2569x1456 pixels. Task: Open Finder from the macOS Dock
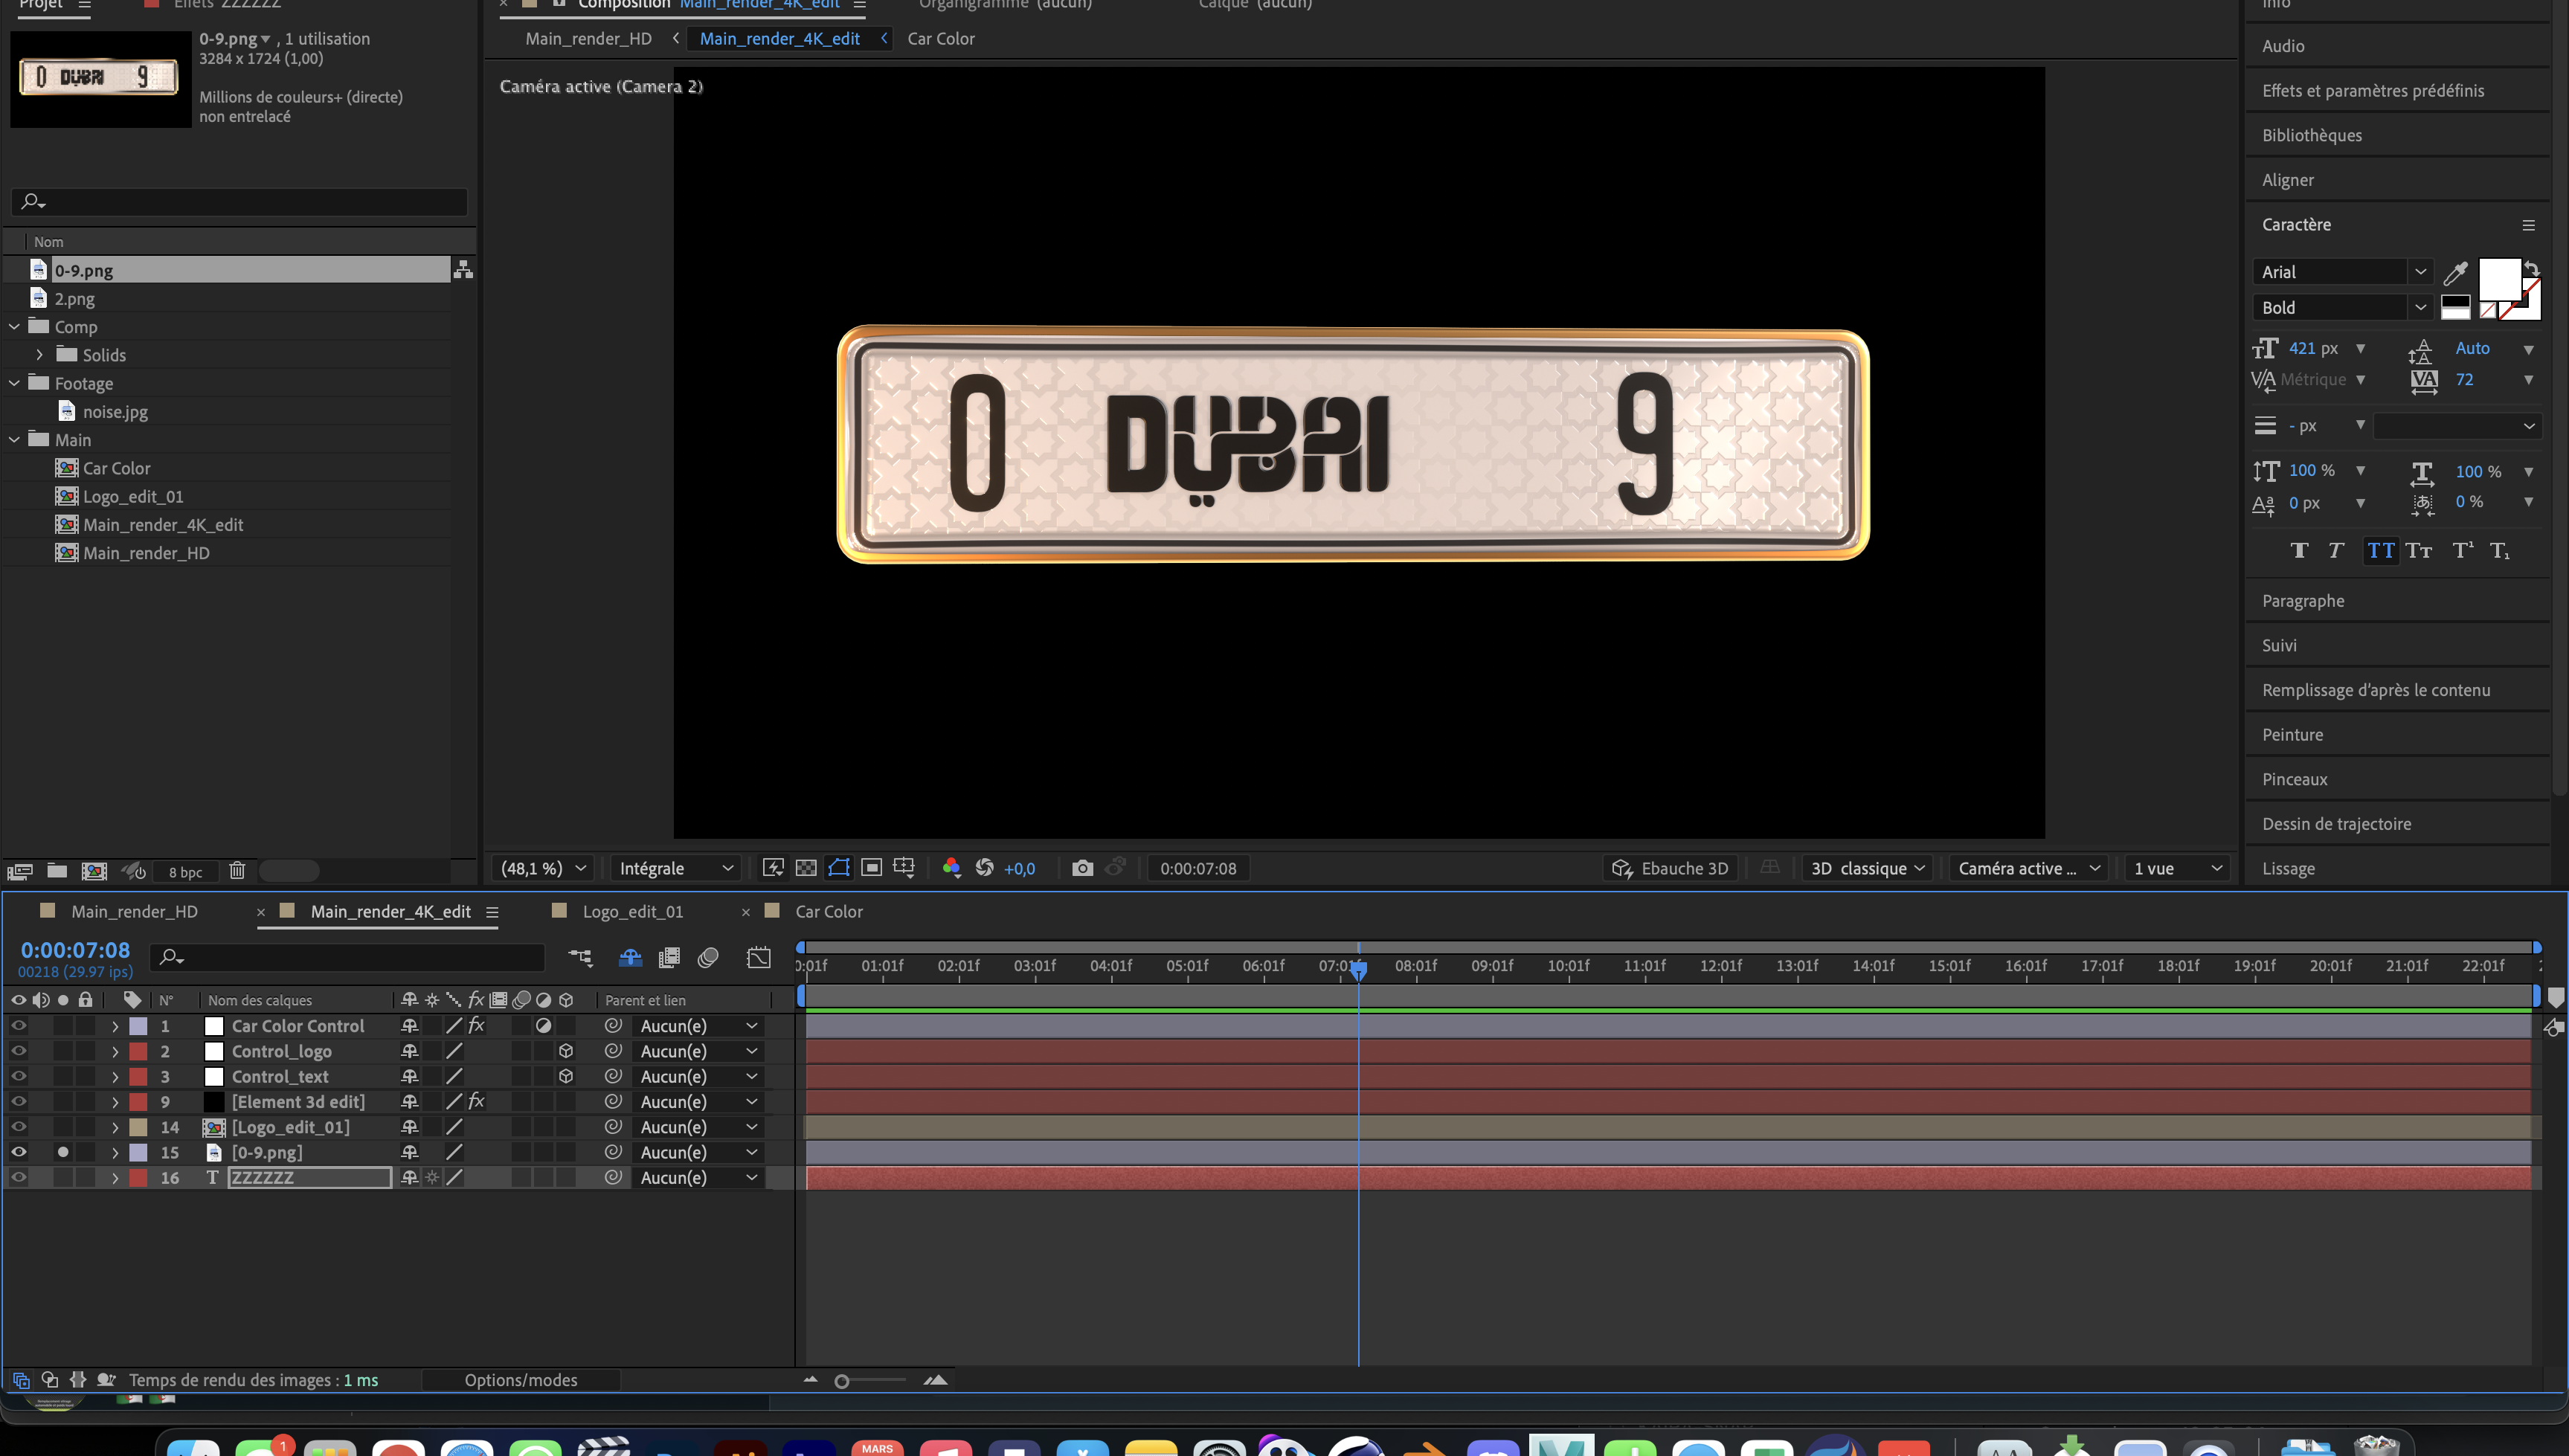[193, 1447]
